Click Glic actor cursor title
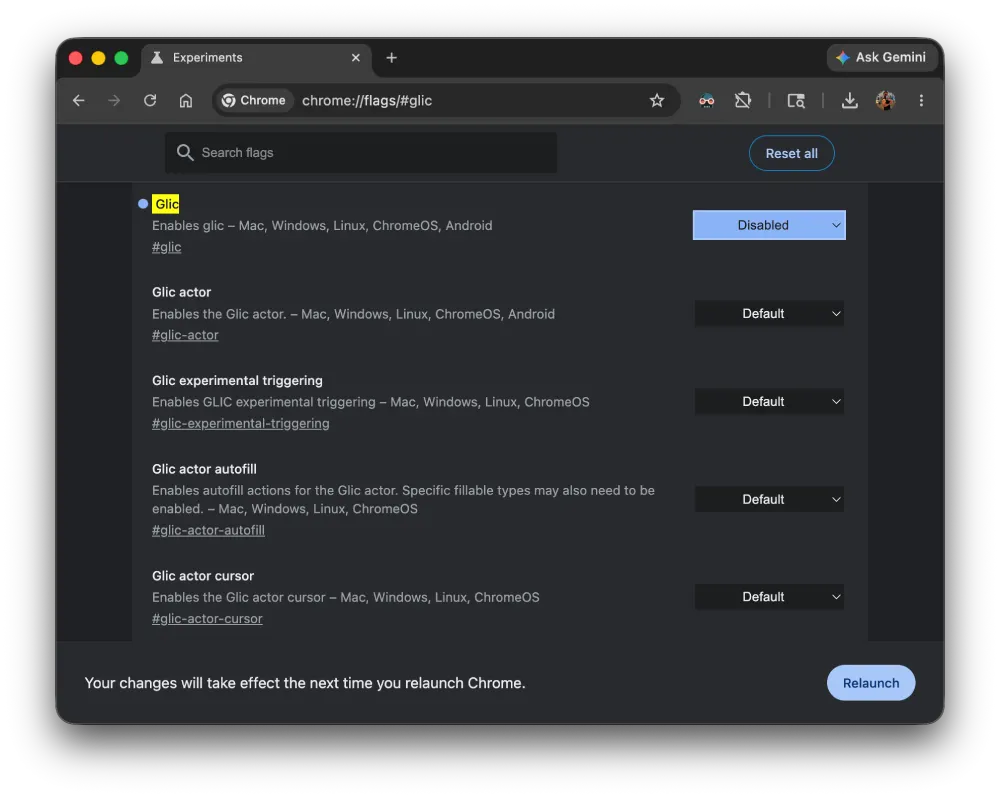 point(203,576)
